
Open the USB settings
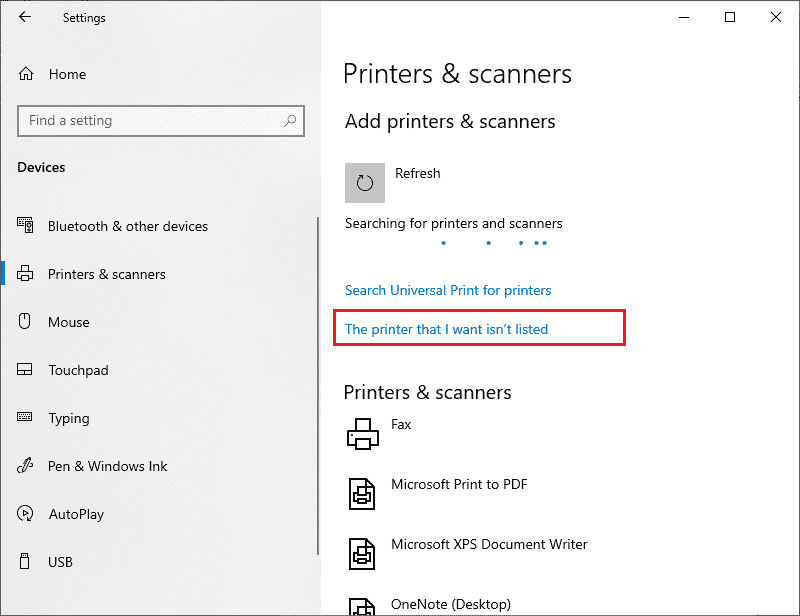coord(60,562)
